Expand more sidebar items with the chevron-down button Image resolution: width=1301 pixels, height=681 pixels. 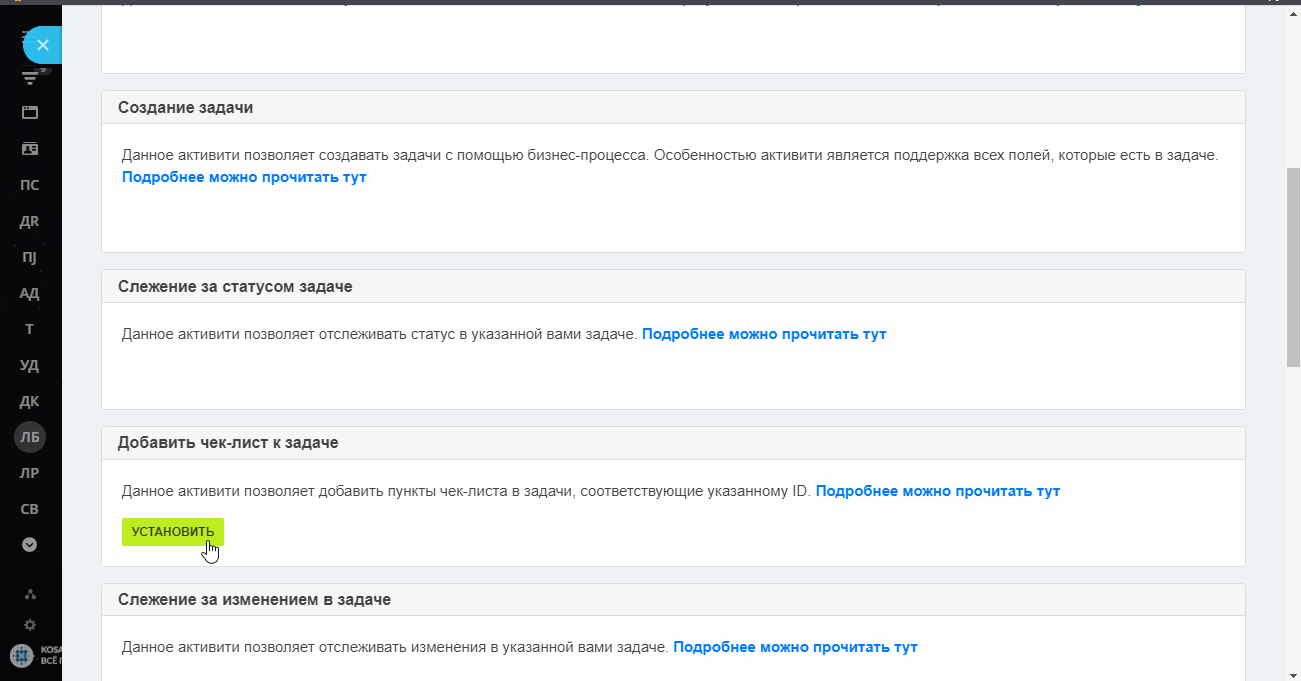[30, 545]
